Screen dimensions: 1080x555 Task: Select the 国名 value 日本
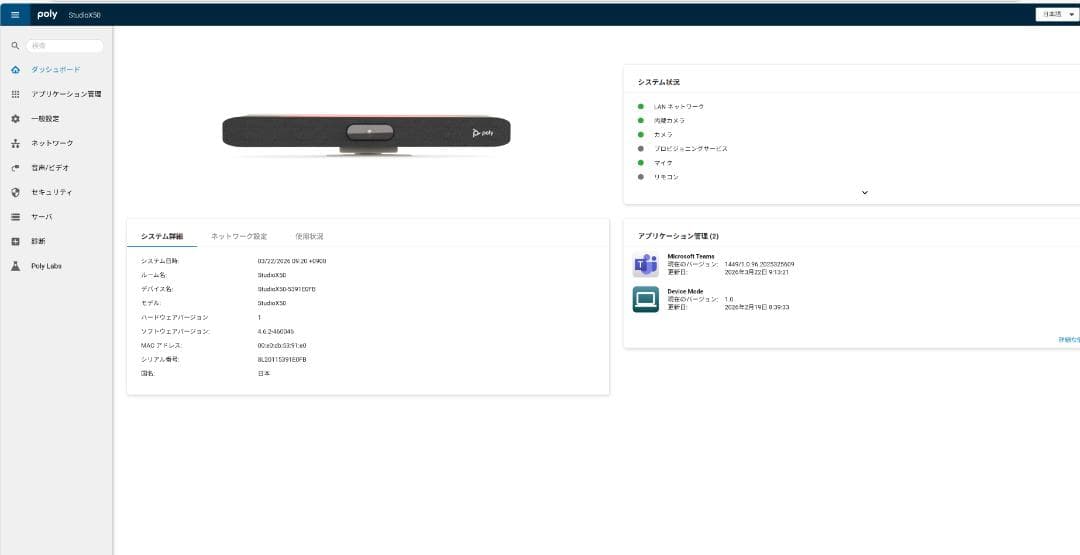(264, 374)
